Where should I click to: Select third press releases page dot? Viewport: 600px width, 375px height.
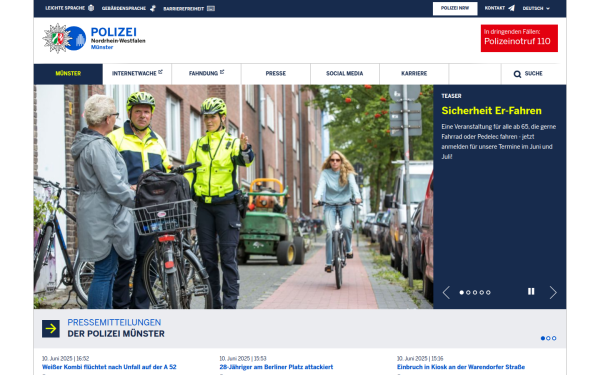[554, 338]
